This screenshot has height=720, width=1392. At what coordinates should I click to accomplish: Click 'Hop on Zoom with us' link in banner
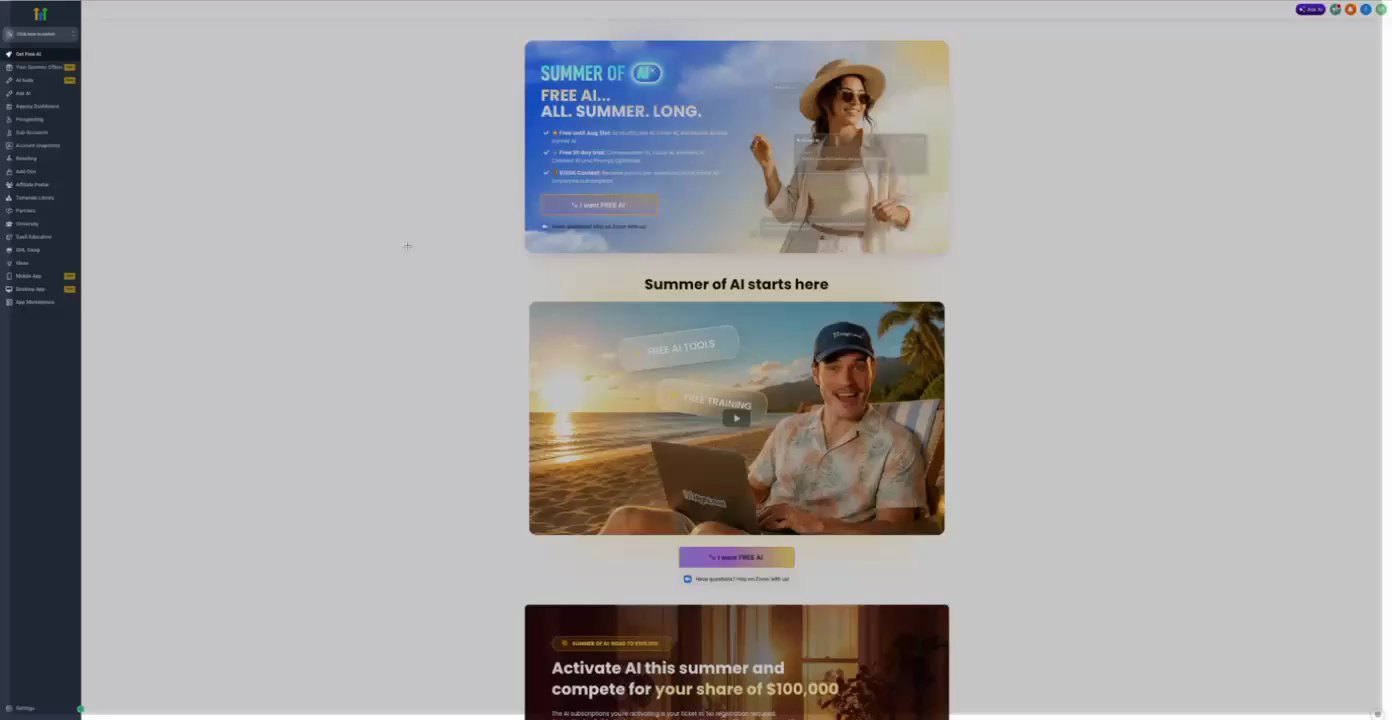620,227
